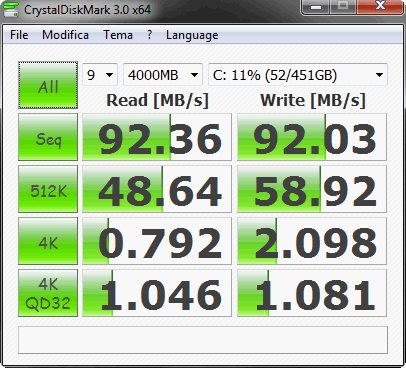Image resolution: width=406 pixels, height=368 pixels.
Task: Open the Modifica menu
Action: [65, 35]
